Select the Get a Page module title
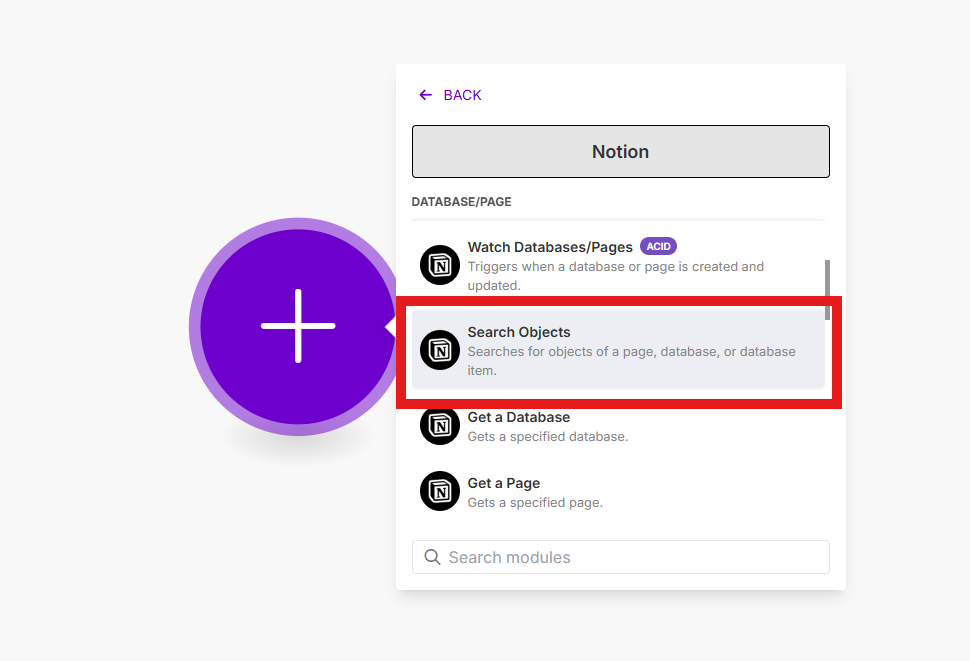 [504, 483]
